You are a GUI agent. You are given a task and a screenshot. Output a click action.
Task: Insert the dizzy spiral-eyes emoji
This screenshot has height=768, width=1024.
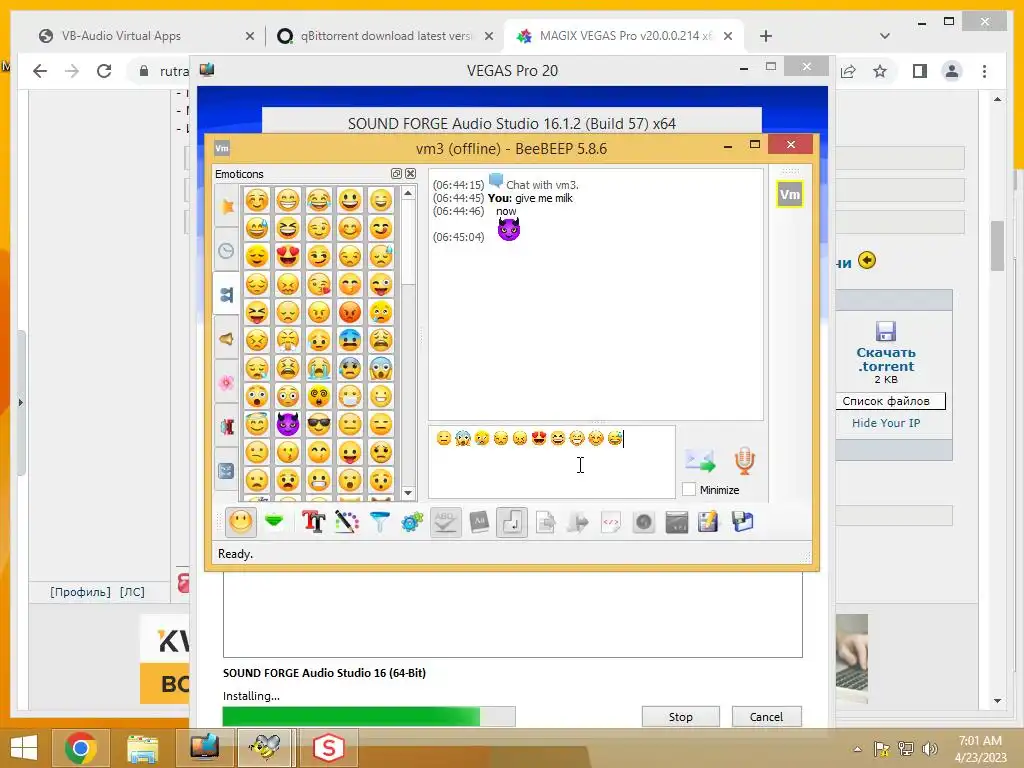pyautogui.click(x=319, y=396)
